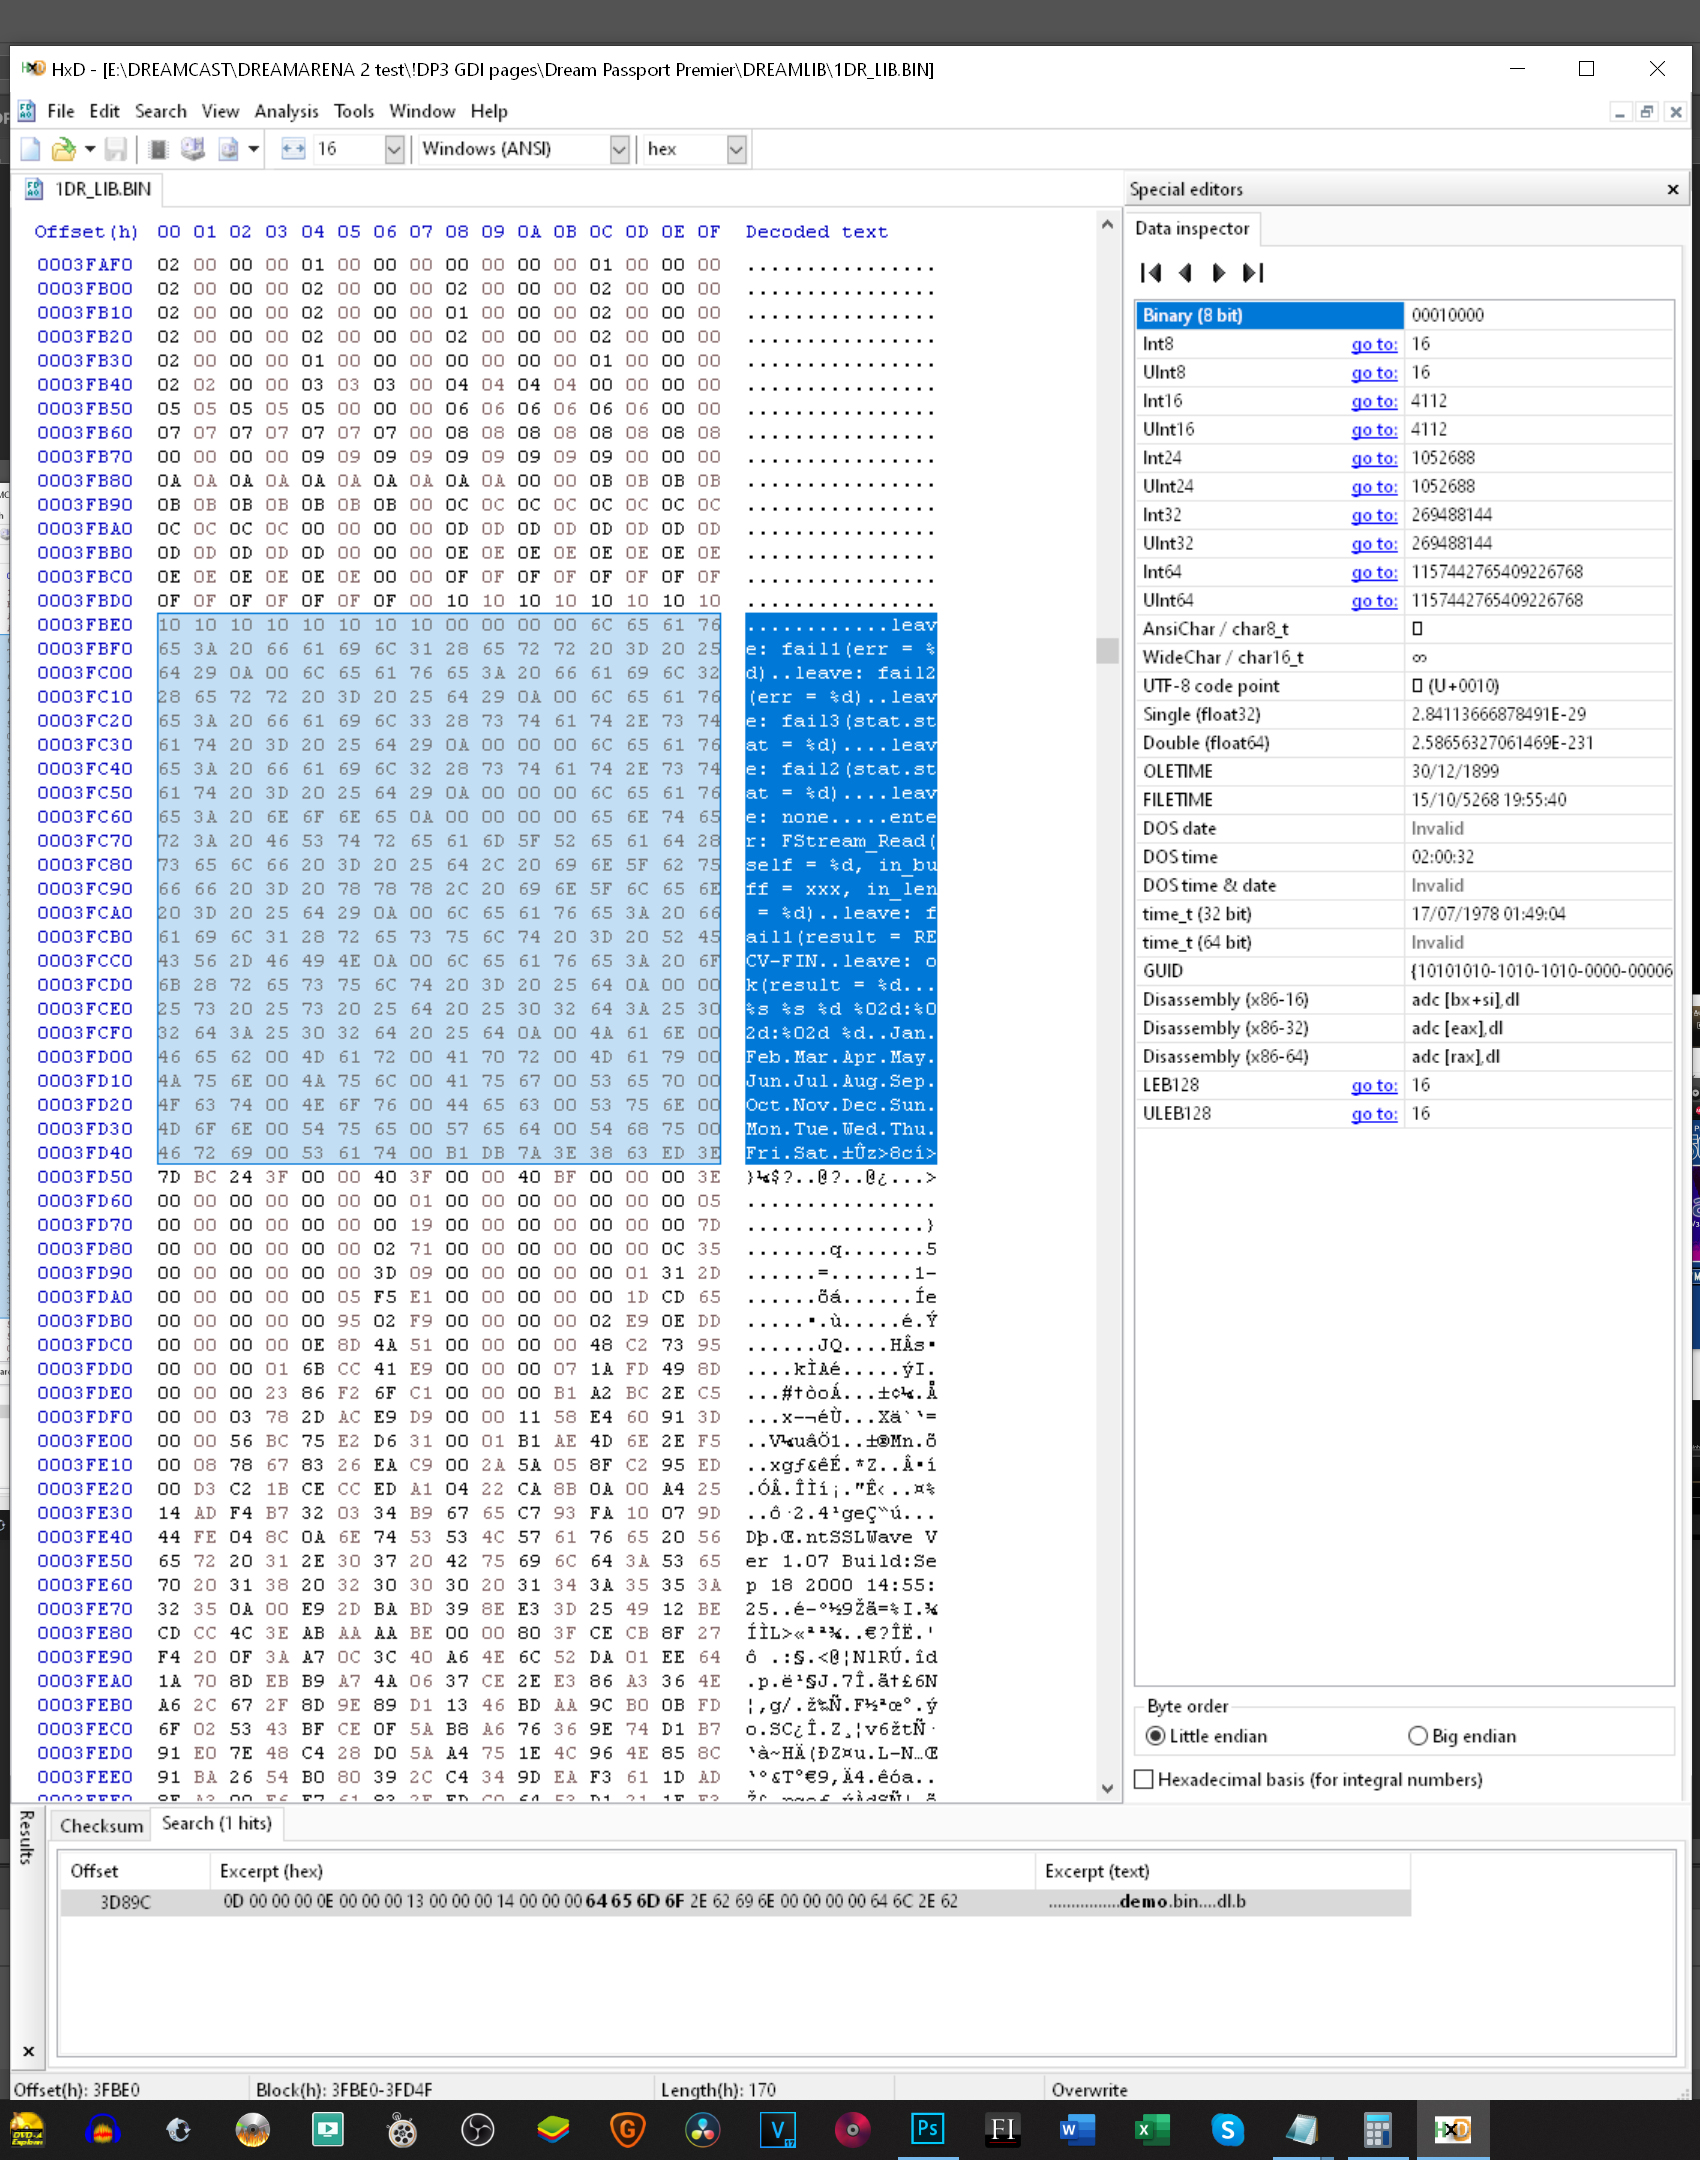Switch to the Checksum results tab
Viewport: 1700px width, 2160px height.
(x=101, y=1825)
